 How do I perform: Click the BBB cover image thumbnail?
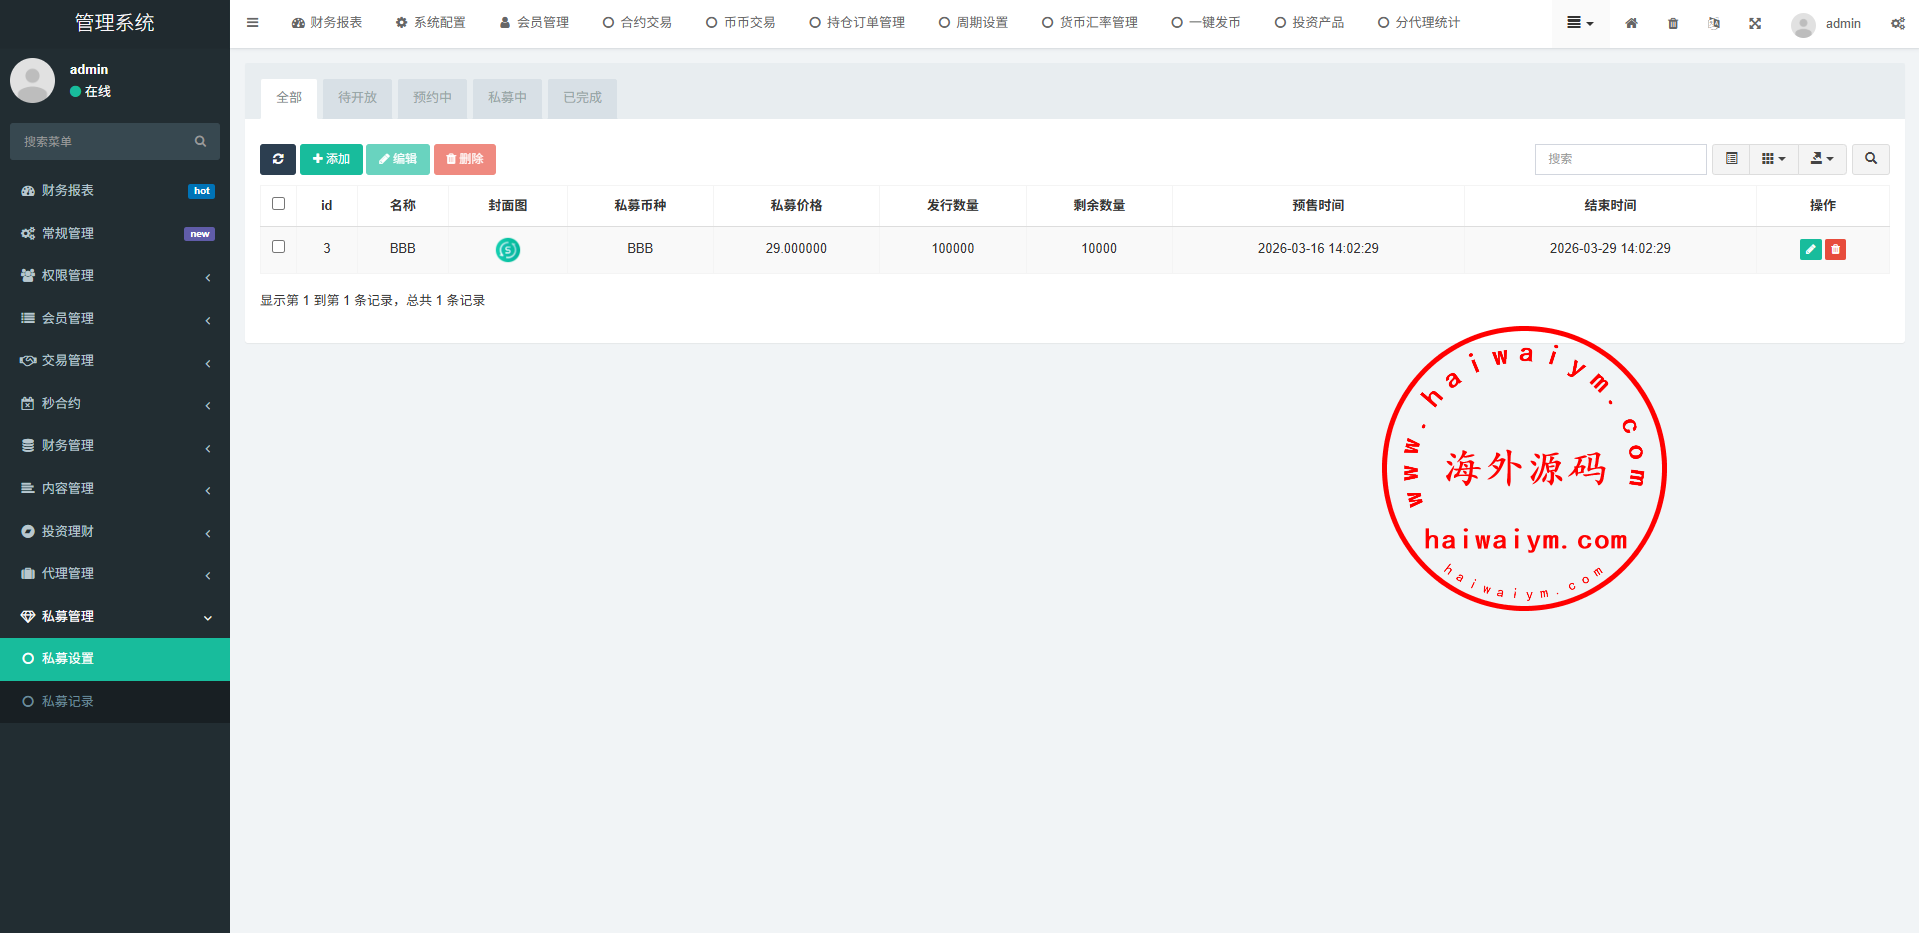(508, 250)
